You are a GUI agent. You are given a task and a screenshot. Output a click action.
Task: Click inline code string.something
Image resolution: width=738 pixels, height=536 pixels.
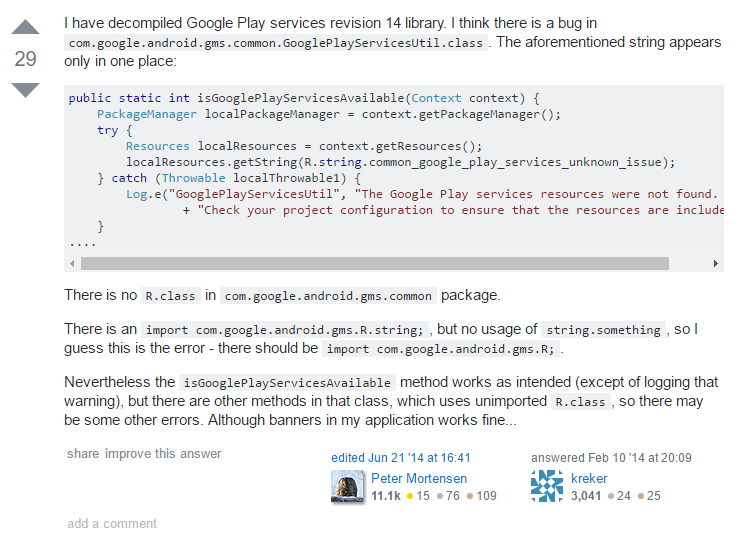603,330
